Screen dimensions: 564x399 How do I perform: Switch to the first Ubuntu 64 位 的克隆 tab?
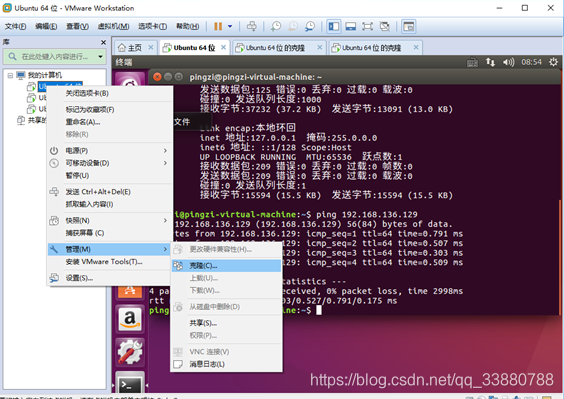tap(275, 48)
